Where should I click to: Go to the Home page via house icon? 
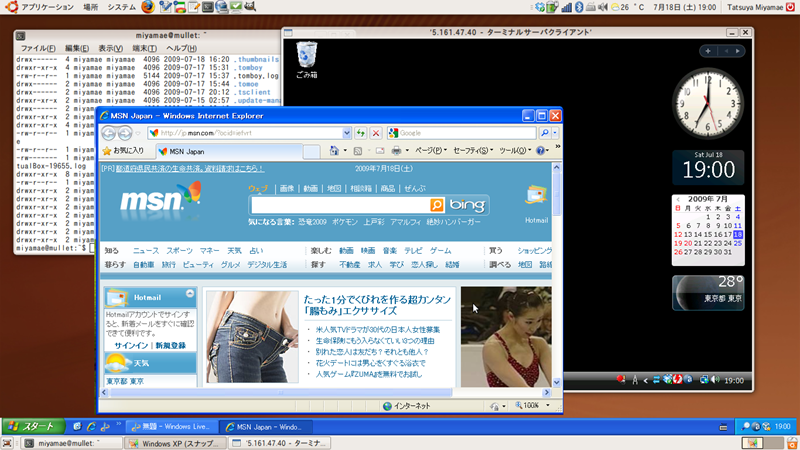(x=334, y=151)
